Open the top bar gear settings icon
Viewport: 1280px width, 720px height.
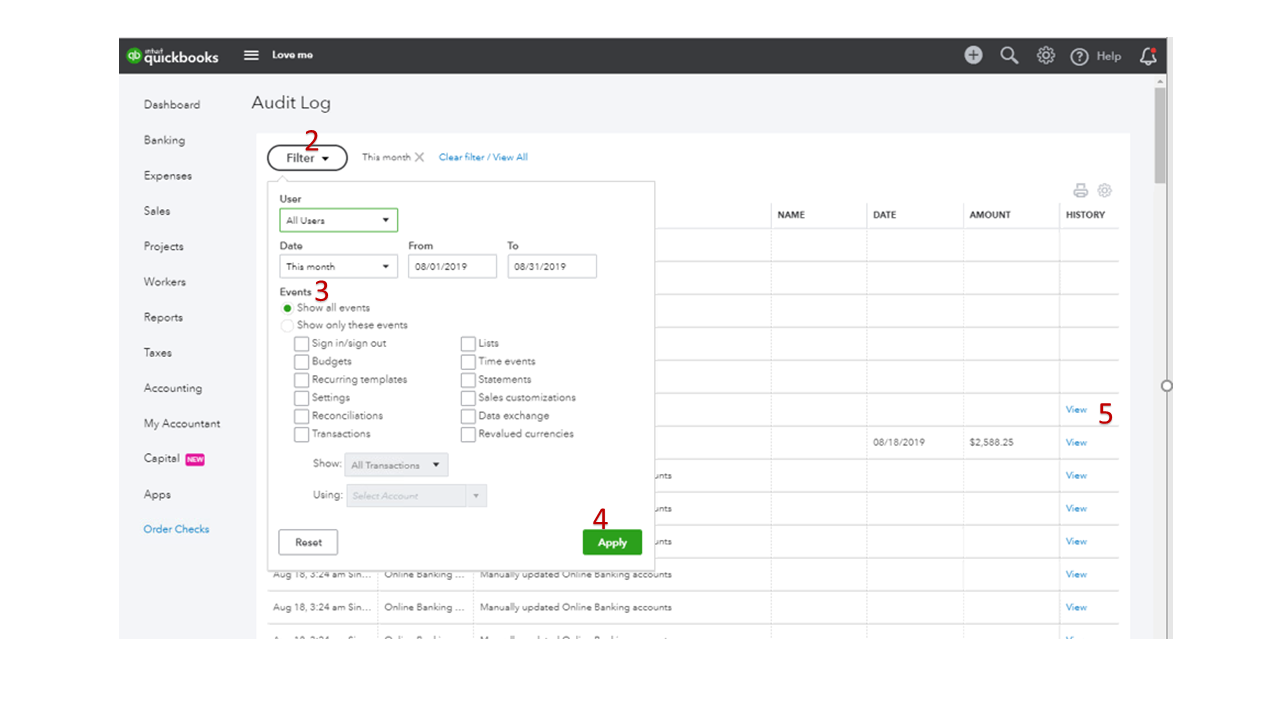click(1045, 56)
